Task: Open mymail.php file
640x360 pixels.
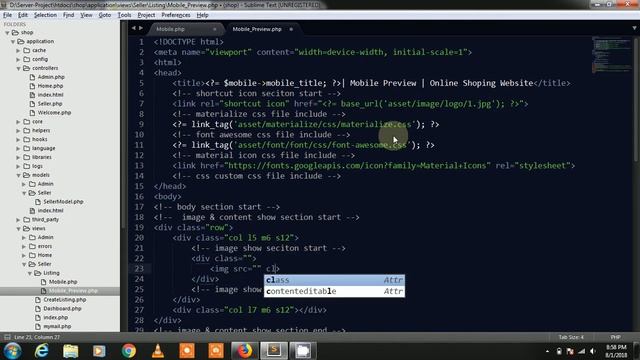Action: point(57,327)
